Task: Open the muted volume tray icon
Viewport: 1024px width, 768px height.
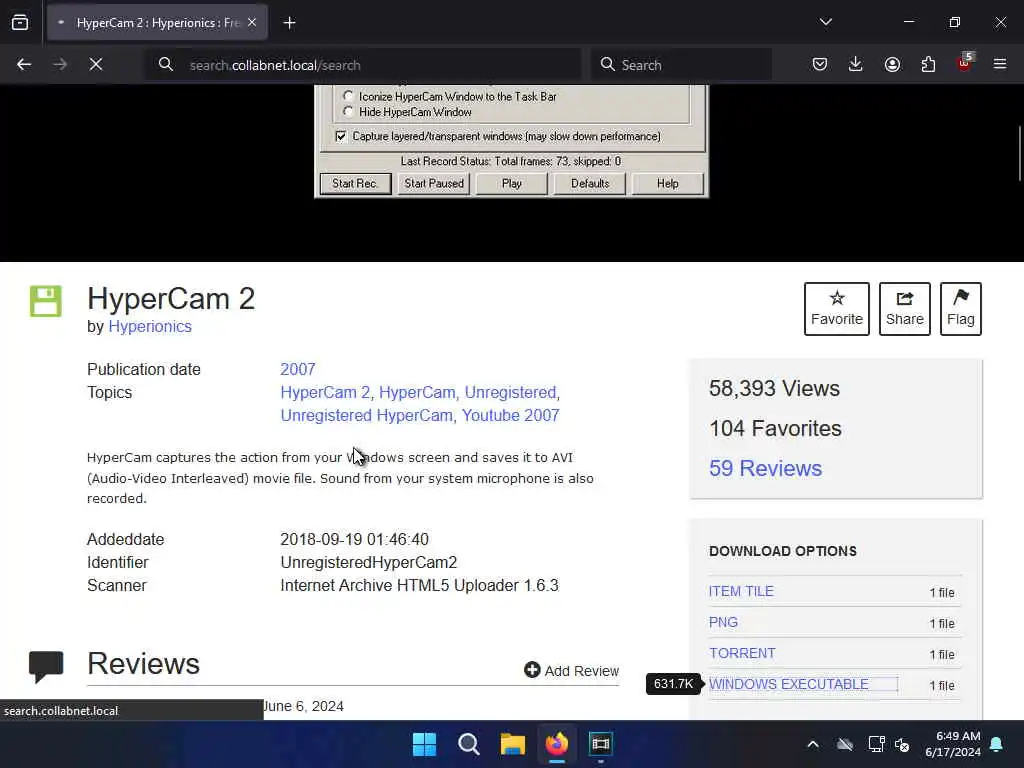Action: 903,744
